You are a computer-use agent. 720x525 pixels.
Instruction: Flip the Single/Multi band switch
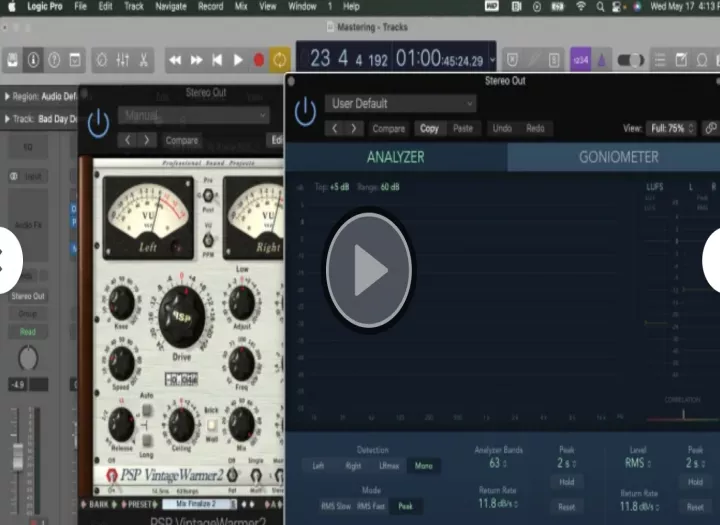(x=256, y=475)
